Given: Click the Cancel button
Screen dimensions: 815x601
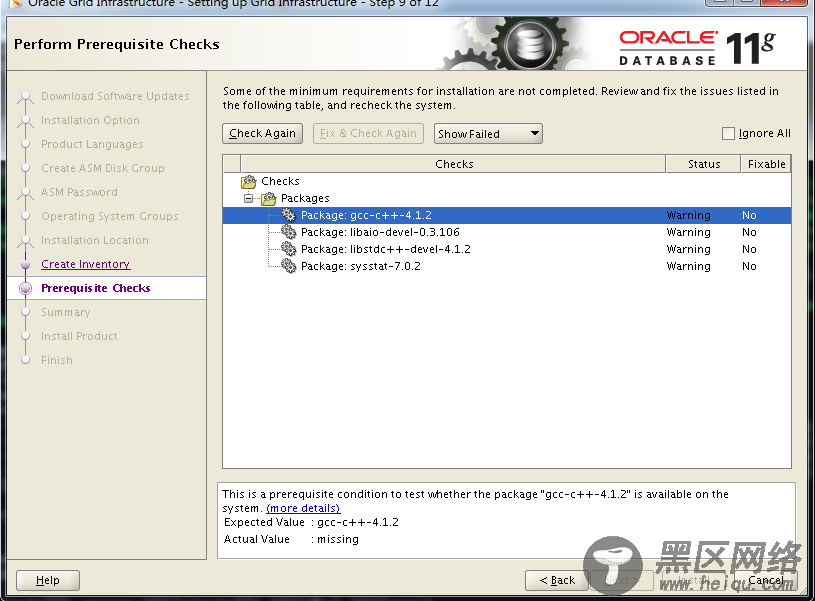Looking at the screenshot, I should click(766, 580).
